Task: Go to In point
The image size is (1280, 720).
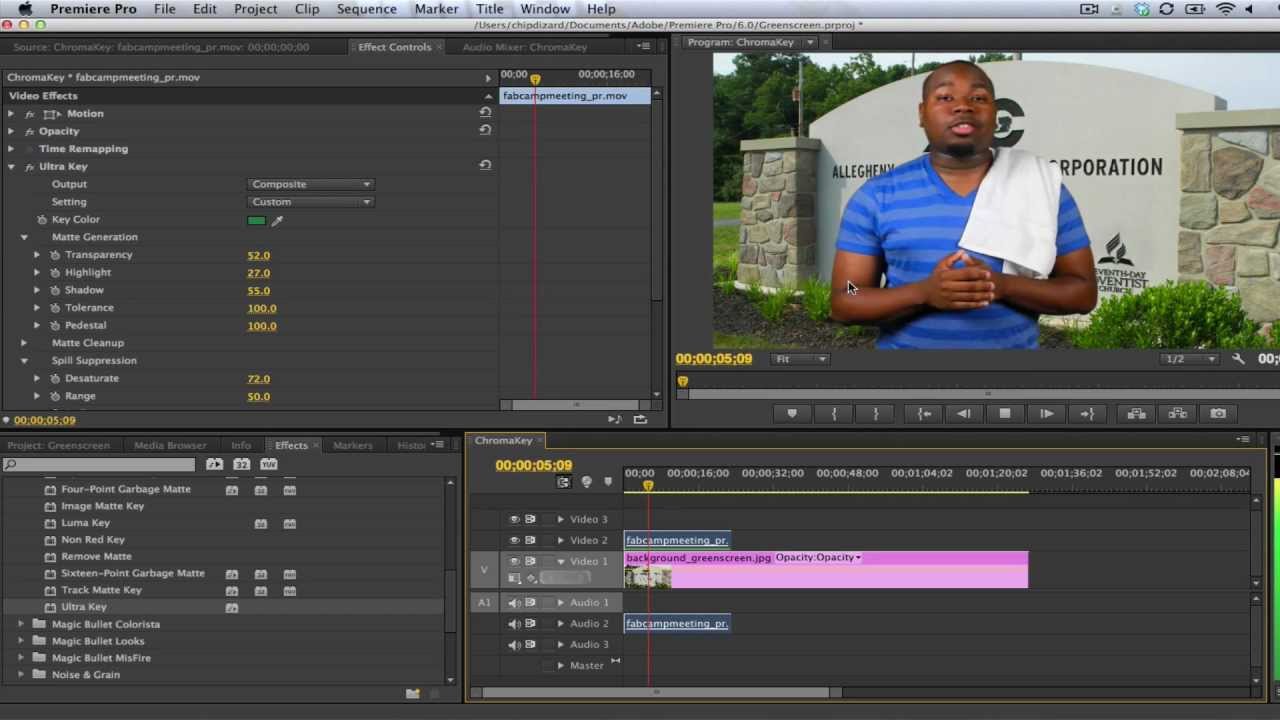Action: click(924, 414)
